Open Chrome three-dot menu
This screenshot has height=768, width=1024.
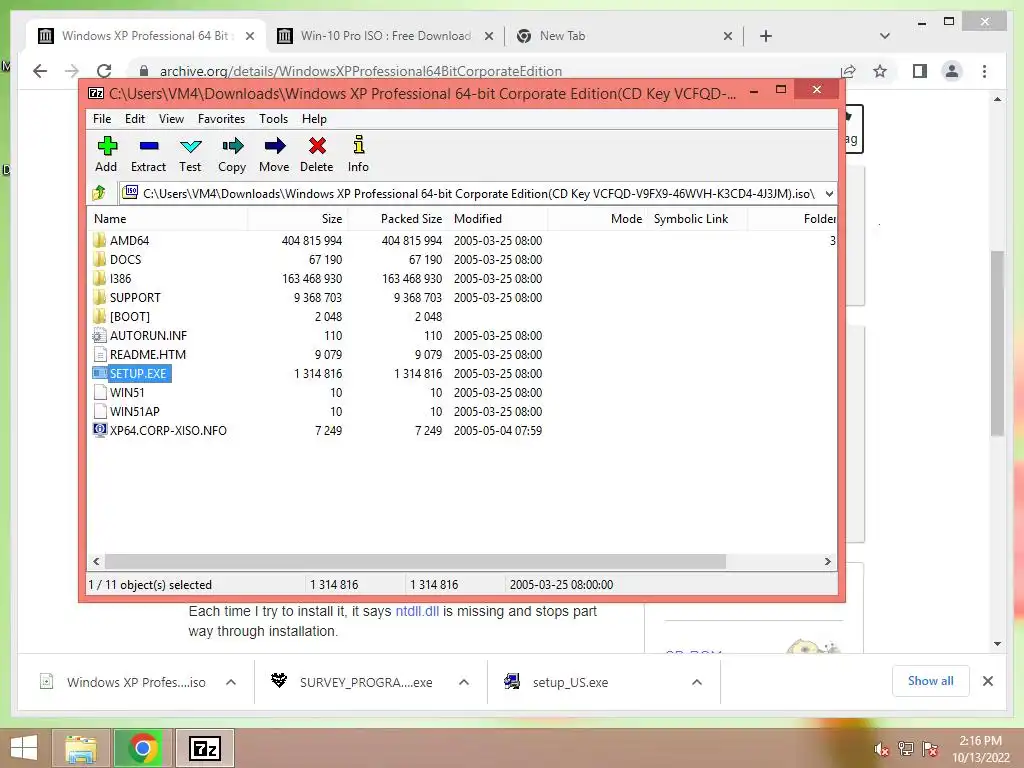(984, 71)
